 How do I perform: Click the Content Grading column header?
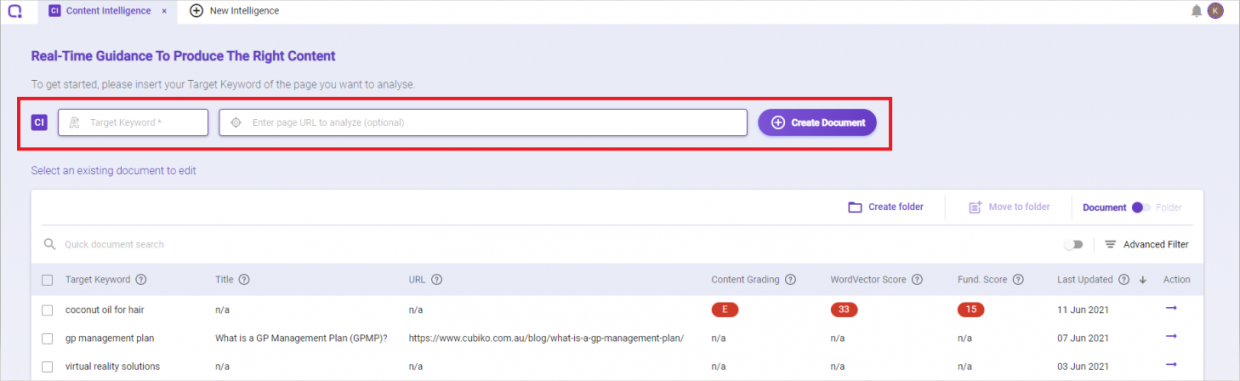pos(746,280)
